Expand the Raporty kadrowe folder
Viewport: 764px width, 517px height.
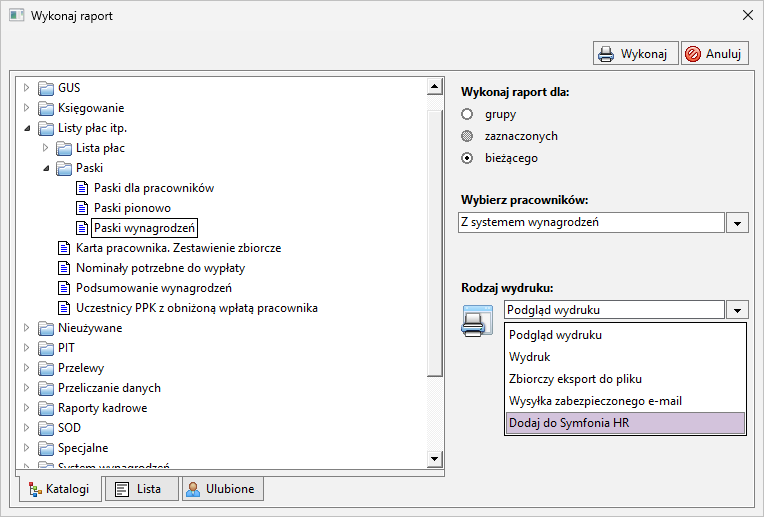click(x=26, y=408)
